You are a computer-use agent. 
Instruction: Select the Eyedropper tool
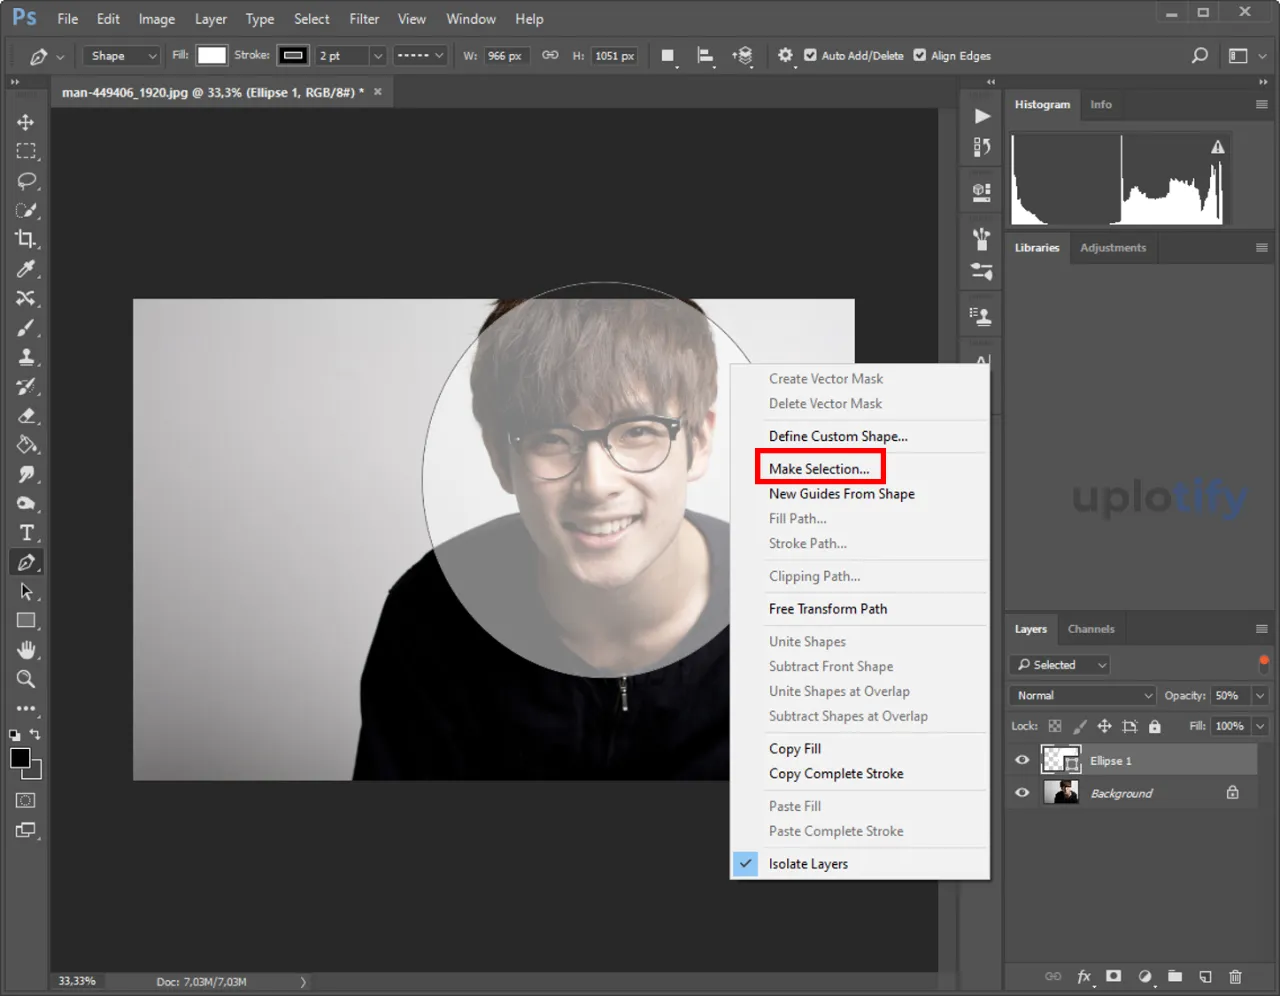(x=26, y=269)
